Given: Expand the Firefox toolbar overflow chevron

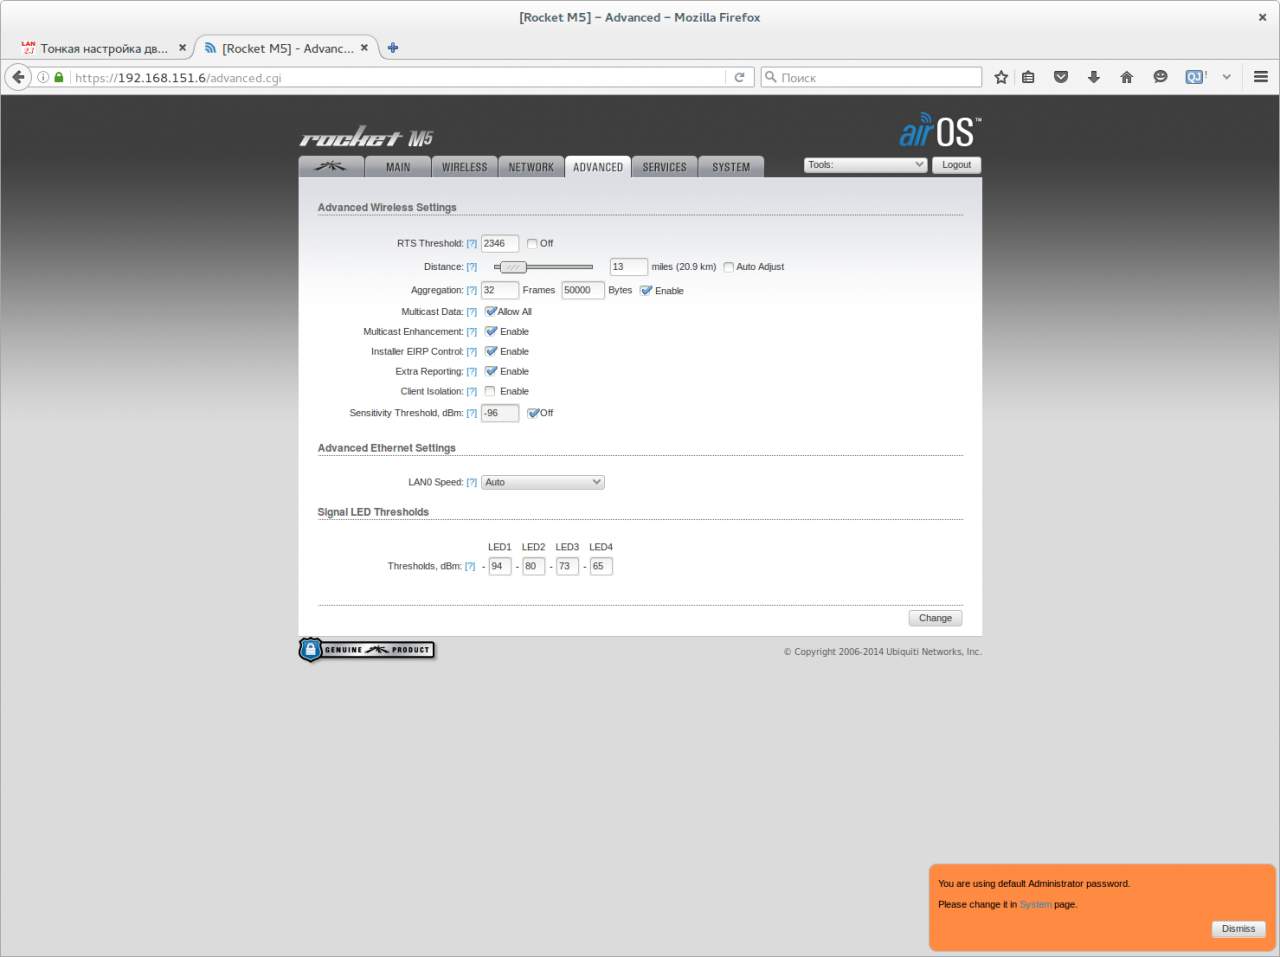Looking at the screenshot, I should (1227, 77).
